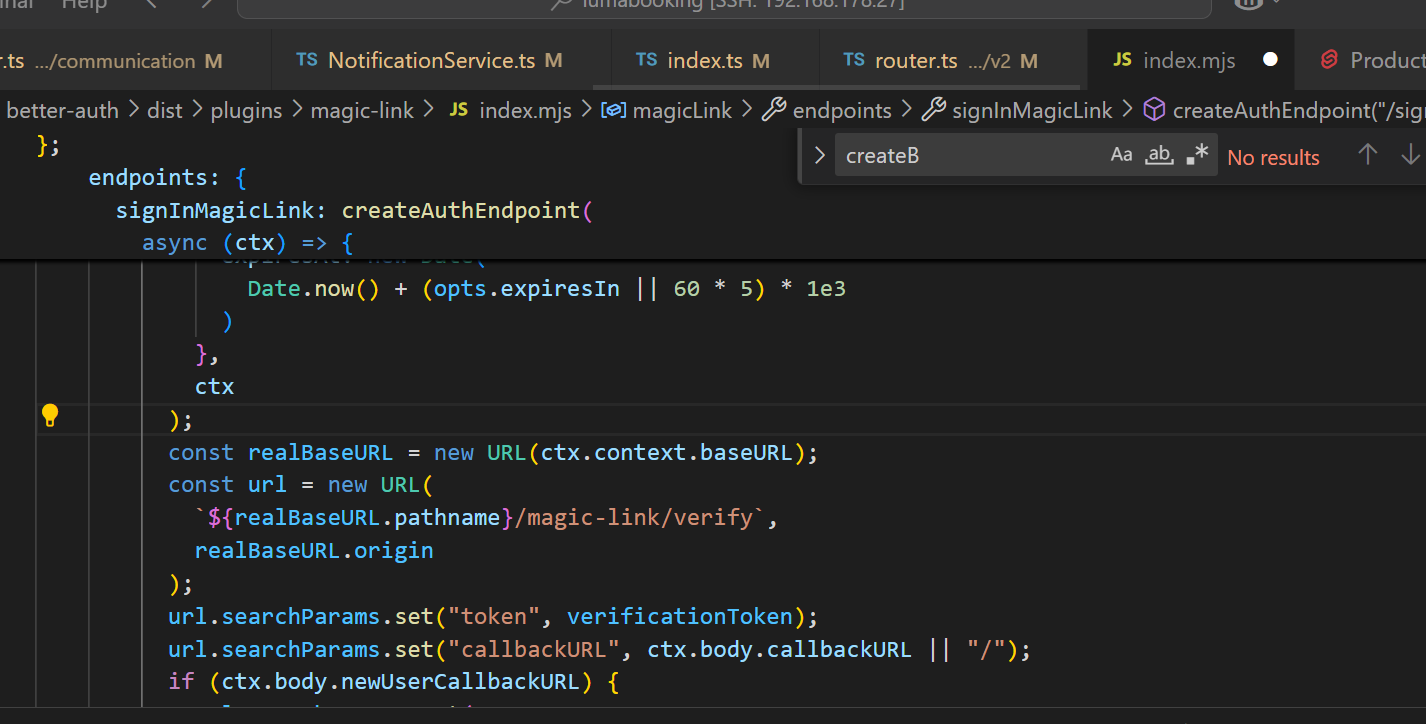Click realBaseURL.origin in the code
Image resolution: width=1426 pixels, height=724 pixels.
click(x=314, y=551)
